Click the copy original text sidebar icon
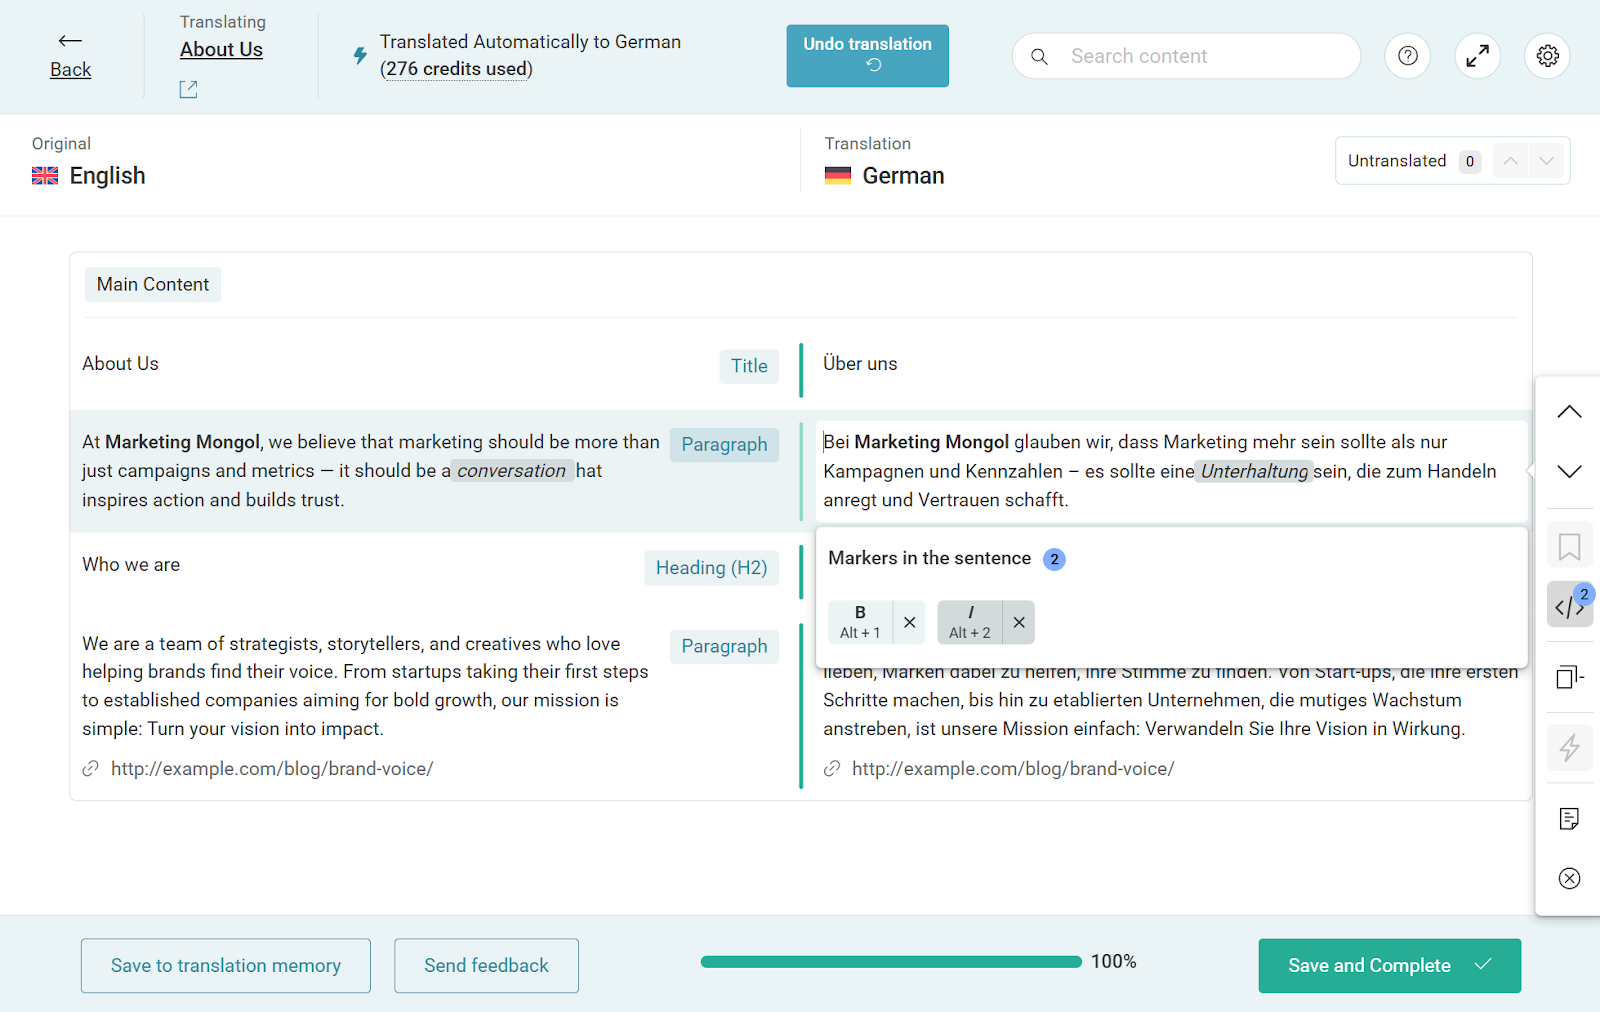Image resolution: width=1600 pixels, height=1012 pixels. [x=1569, y=677]
